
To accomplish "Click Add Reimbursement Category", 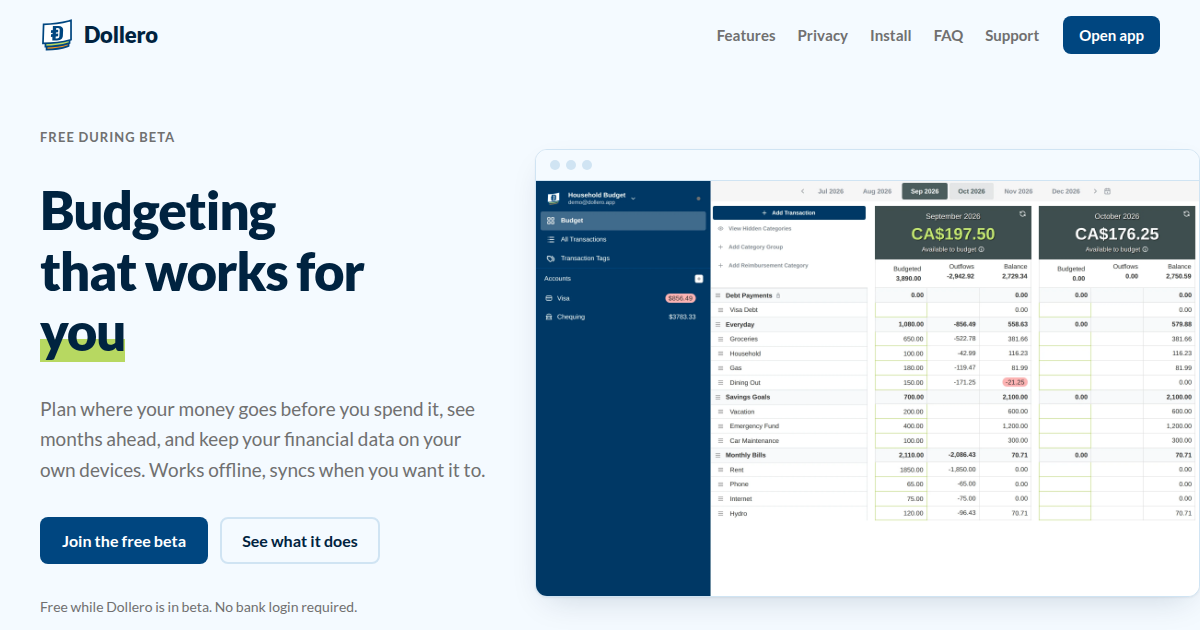I will click(x=763, y=266).
